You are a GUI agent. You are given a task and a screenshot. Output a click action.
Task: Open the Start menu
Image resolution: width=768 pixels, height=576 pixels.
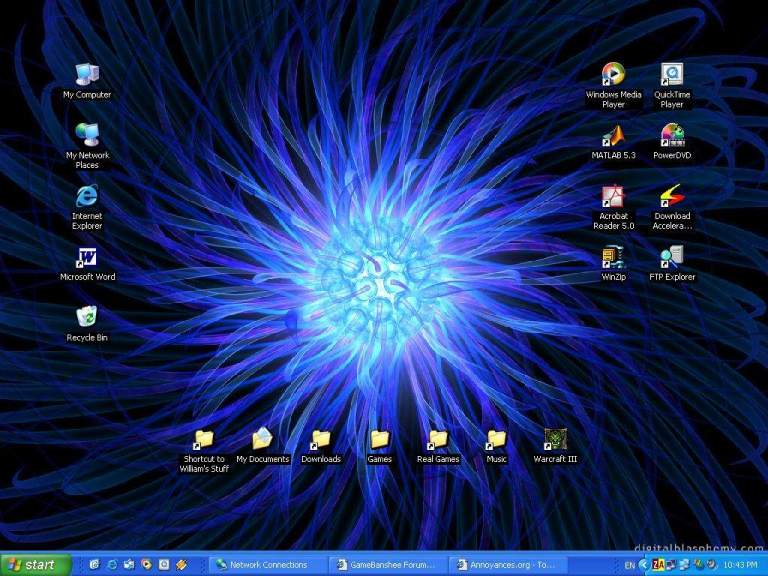tap(35, 565)
